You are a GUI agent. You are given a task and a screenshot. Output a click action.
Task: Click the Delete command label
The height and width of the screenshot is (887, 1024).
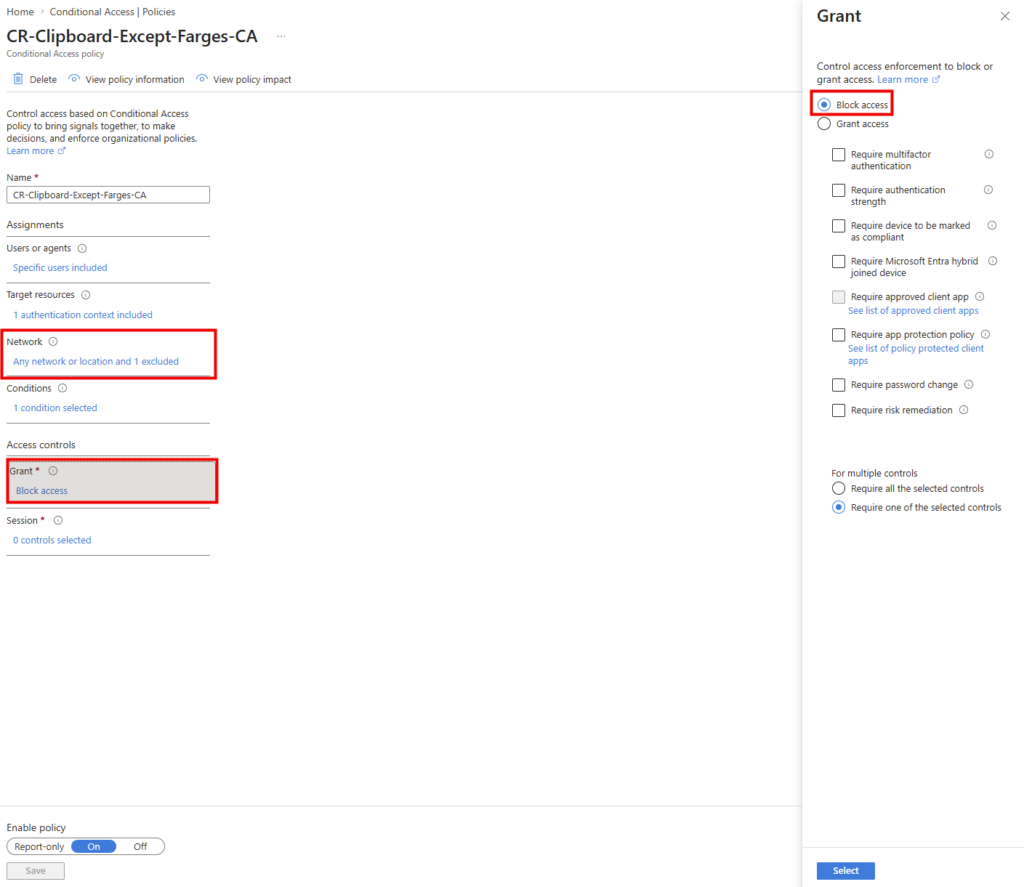(x=43, y=79)
